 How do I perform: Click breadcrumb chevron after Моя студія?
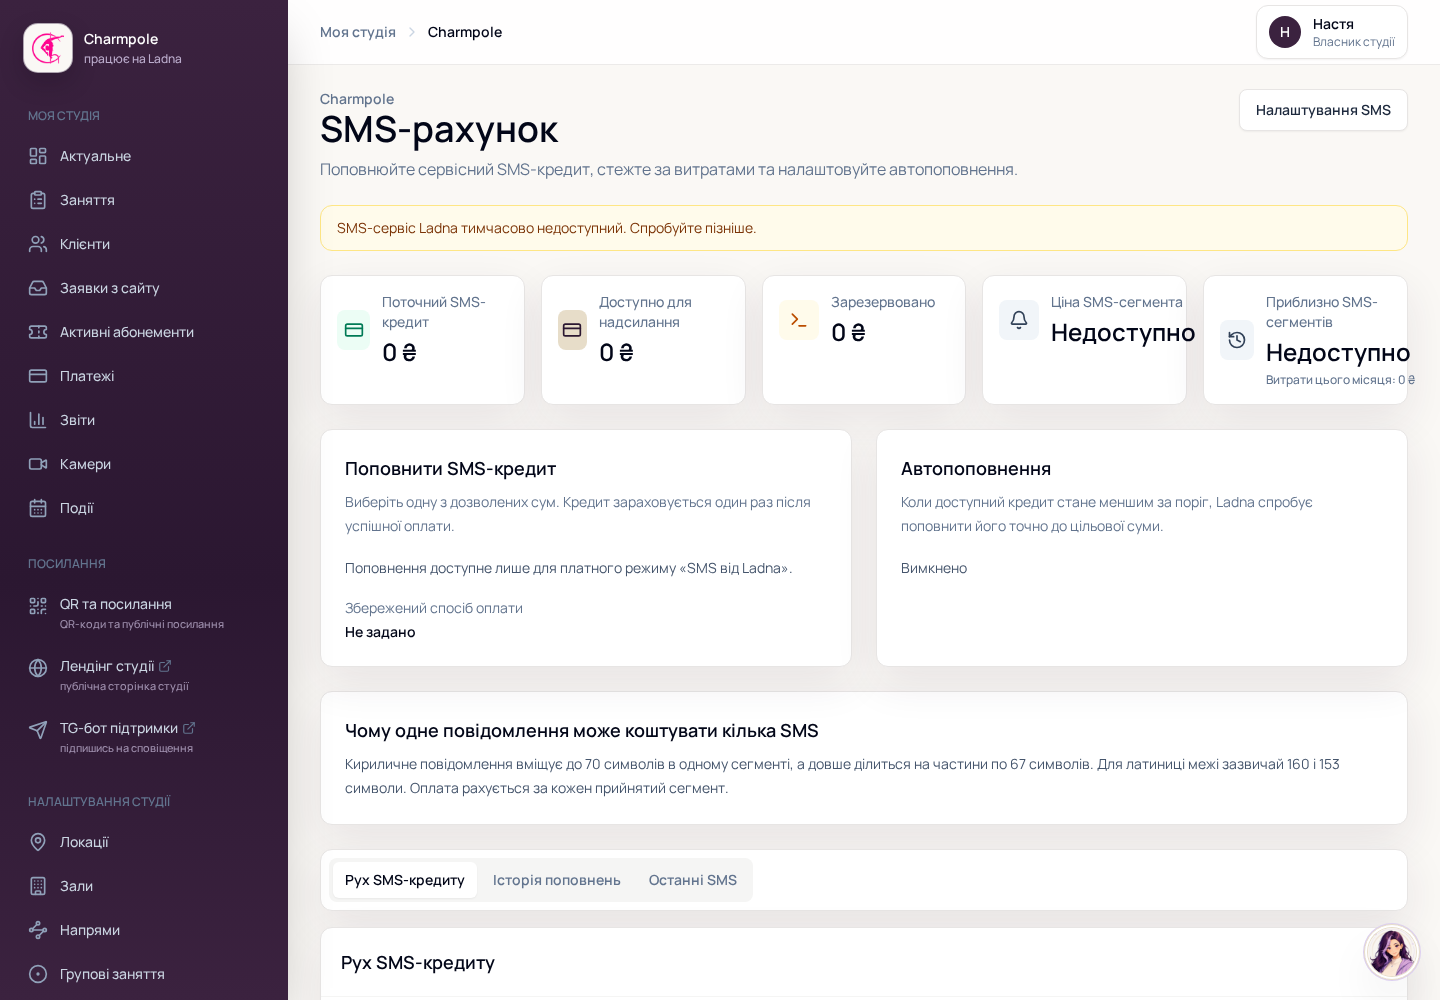[x=412, y=32]
